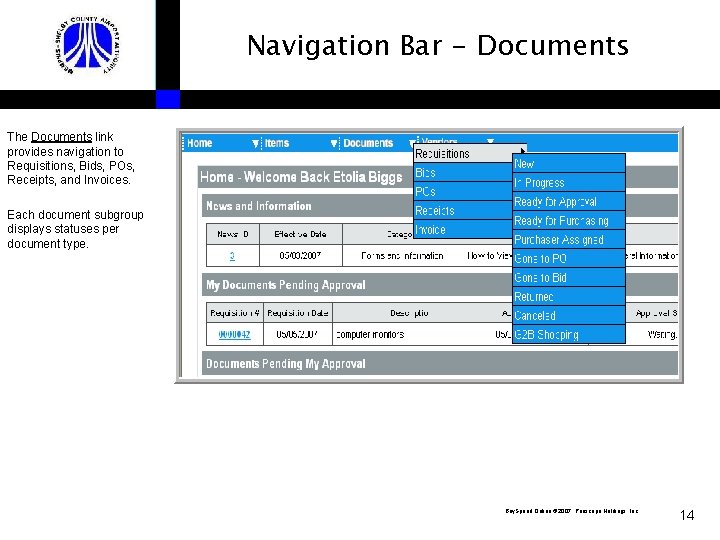
Task: Open the Documents menu in navigation bar
Action: tap(368, 143)
